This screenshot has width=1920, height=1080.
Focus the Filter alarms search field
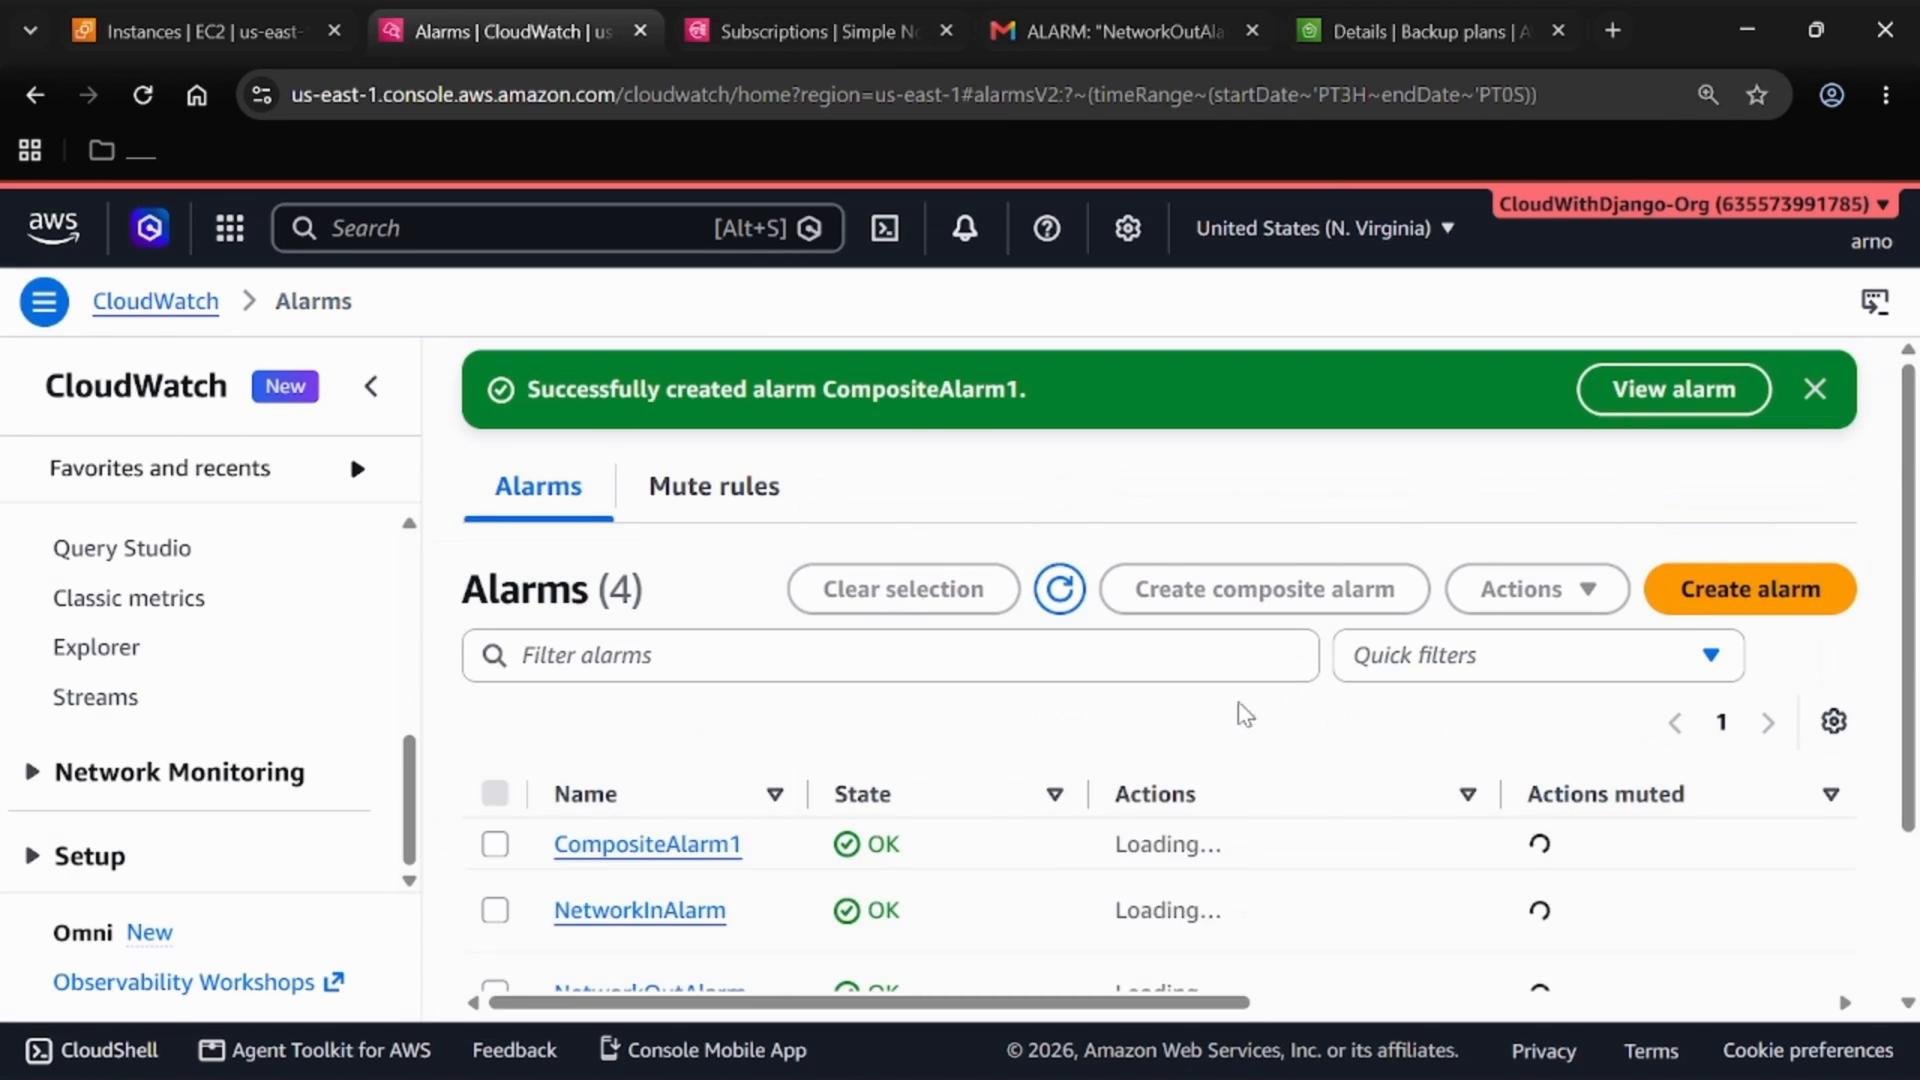pyautogui.click(x=890, y=655)
